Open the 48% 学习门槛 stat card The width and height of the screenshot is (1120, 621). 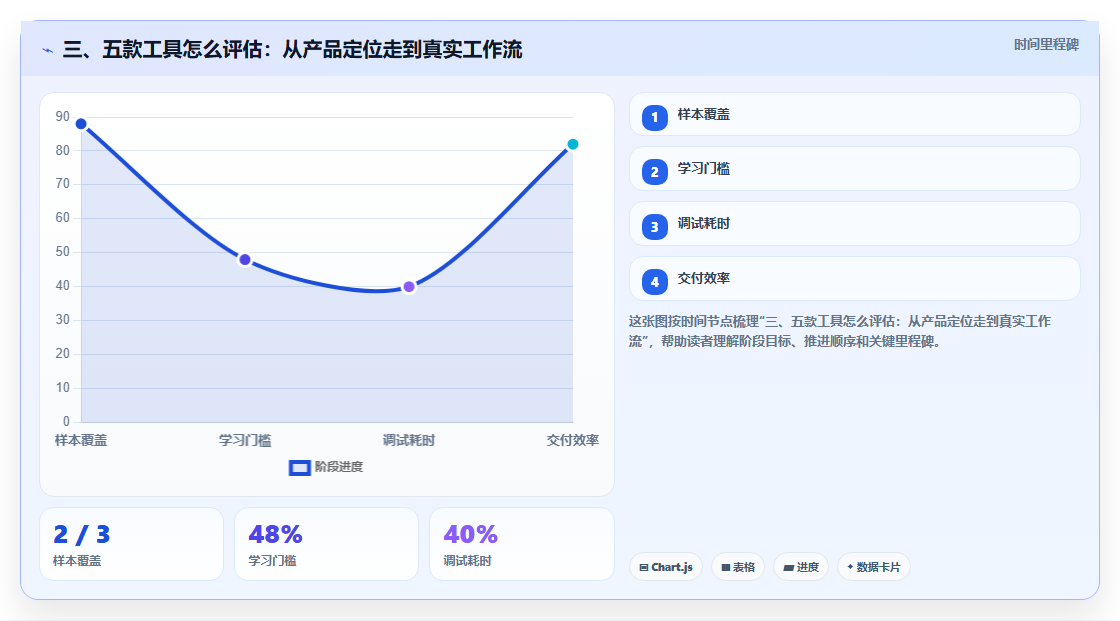tap(326, 544)
